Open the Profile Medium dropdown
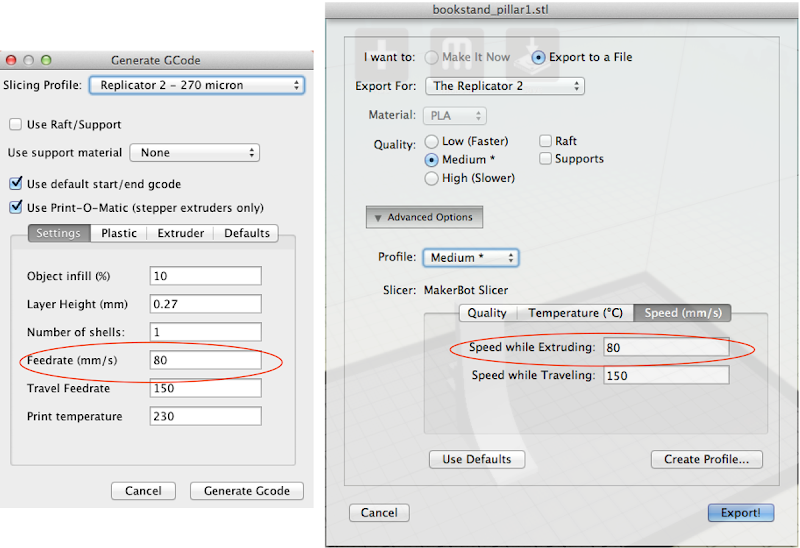The height and width of the screenshot is (548, 800). pyautogui.click(x=471, y=258)
